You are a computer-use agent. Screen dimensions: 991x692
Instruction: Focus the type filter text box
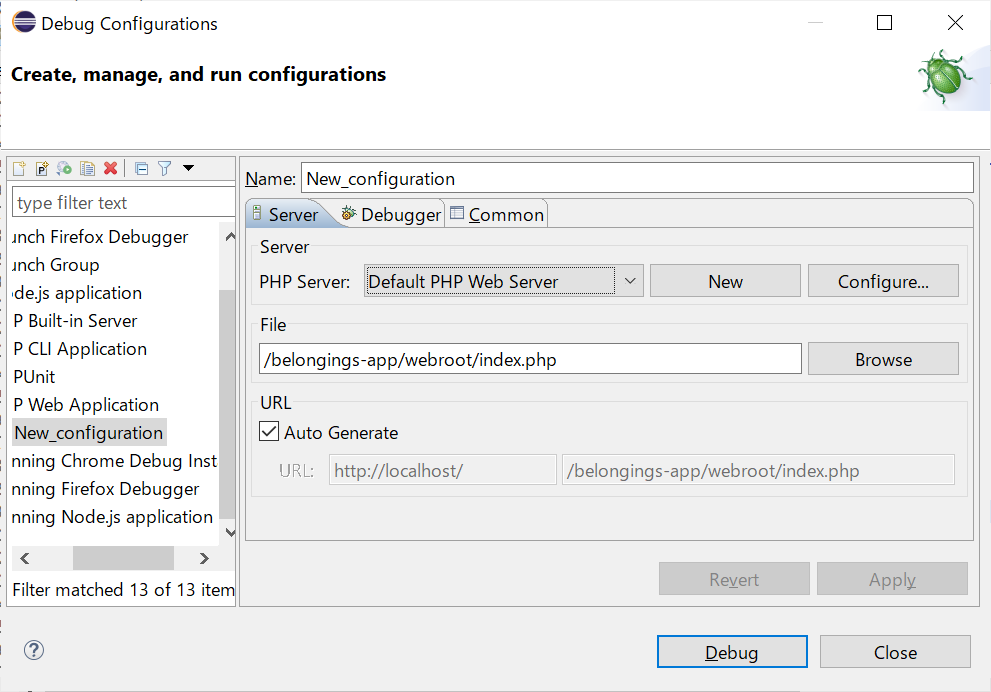(x=123, y=203)
